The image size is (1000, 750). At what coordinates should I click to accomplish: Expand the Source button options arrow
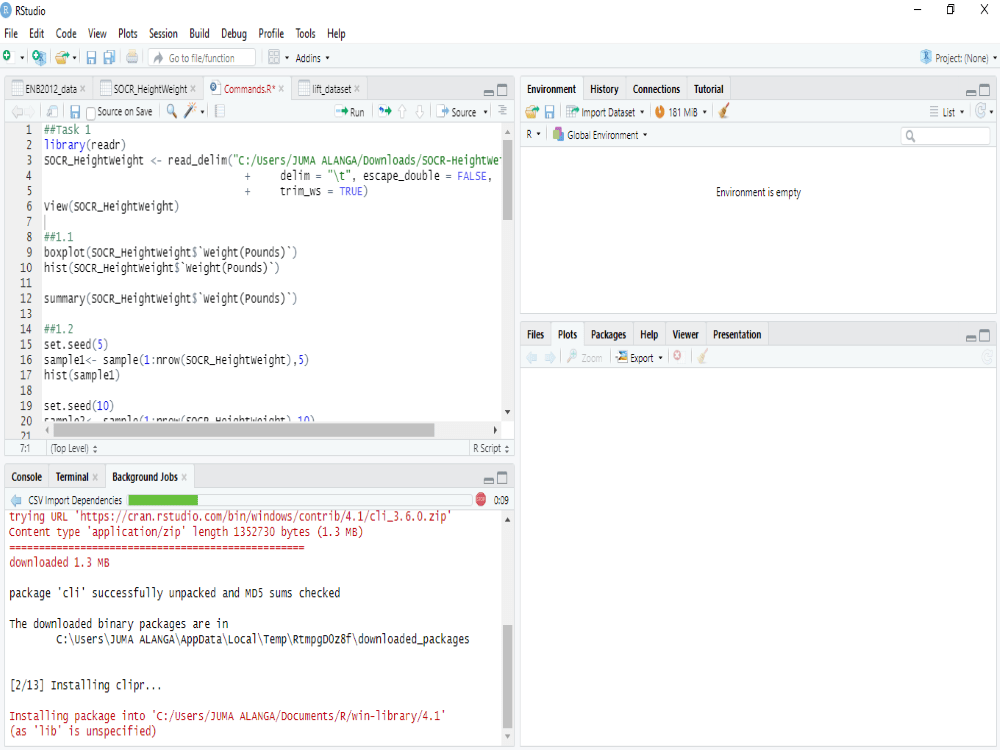click(x=486, y=112)
